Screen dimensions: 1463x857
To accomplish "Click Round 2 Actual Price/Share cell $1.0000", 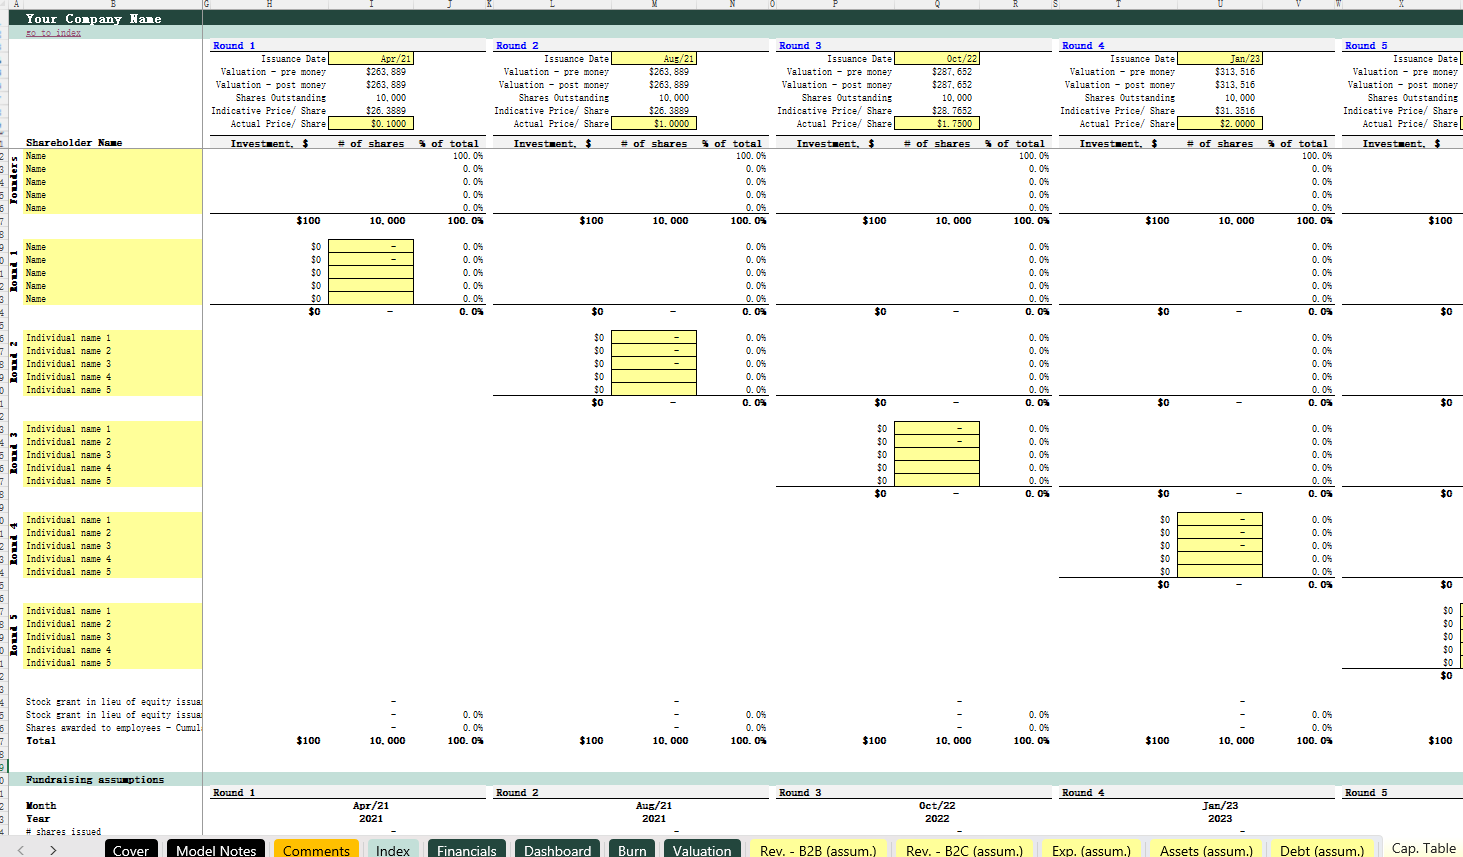I will 654,124.
